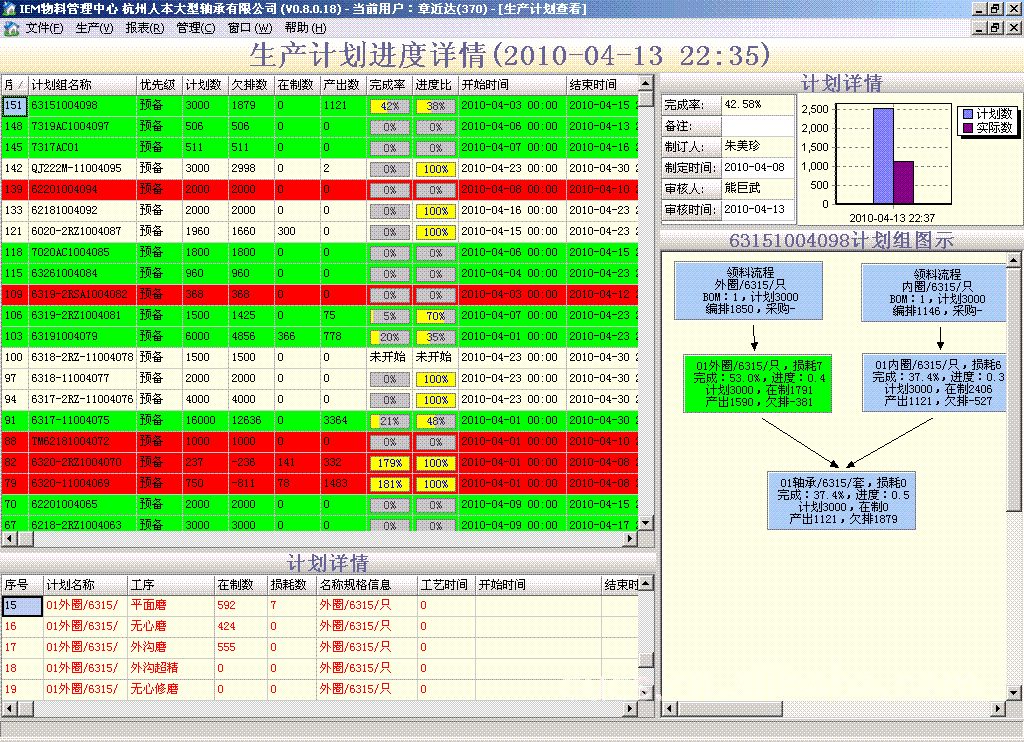Click left arrow of plan table horizontal scrollbar
This screenshot has width=1024, height=742.
8,538
